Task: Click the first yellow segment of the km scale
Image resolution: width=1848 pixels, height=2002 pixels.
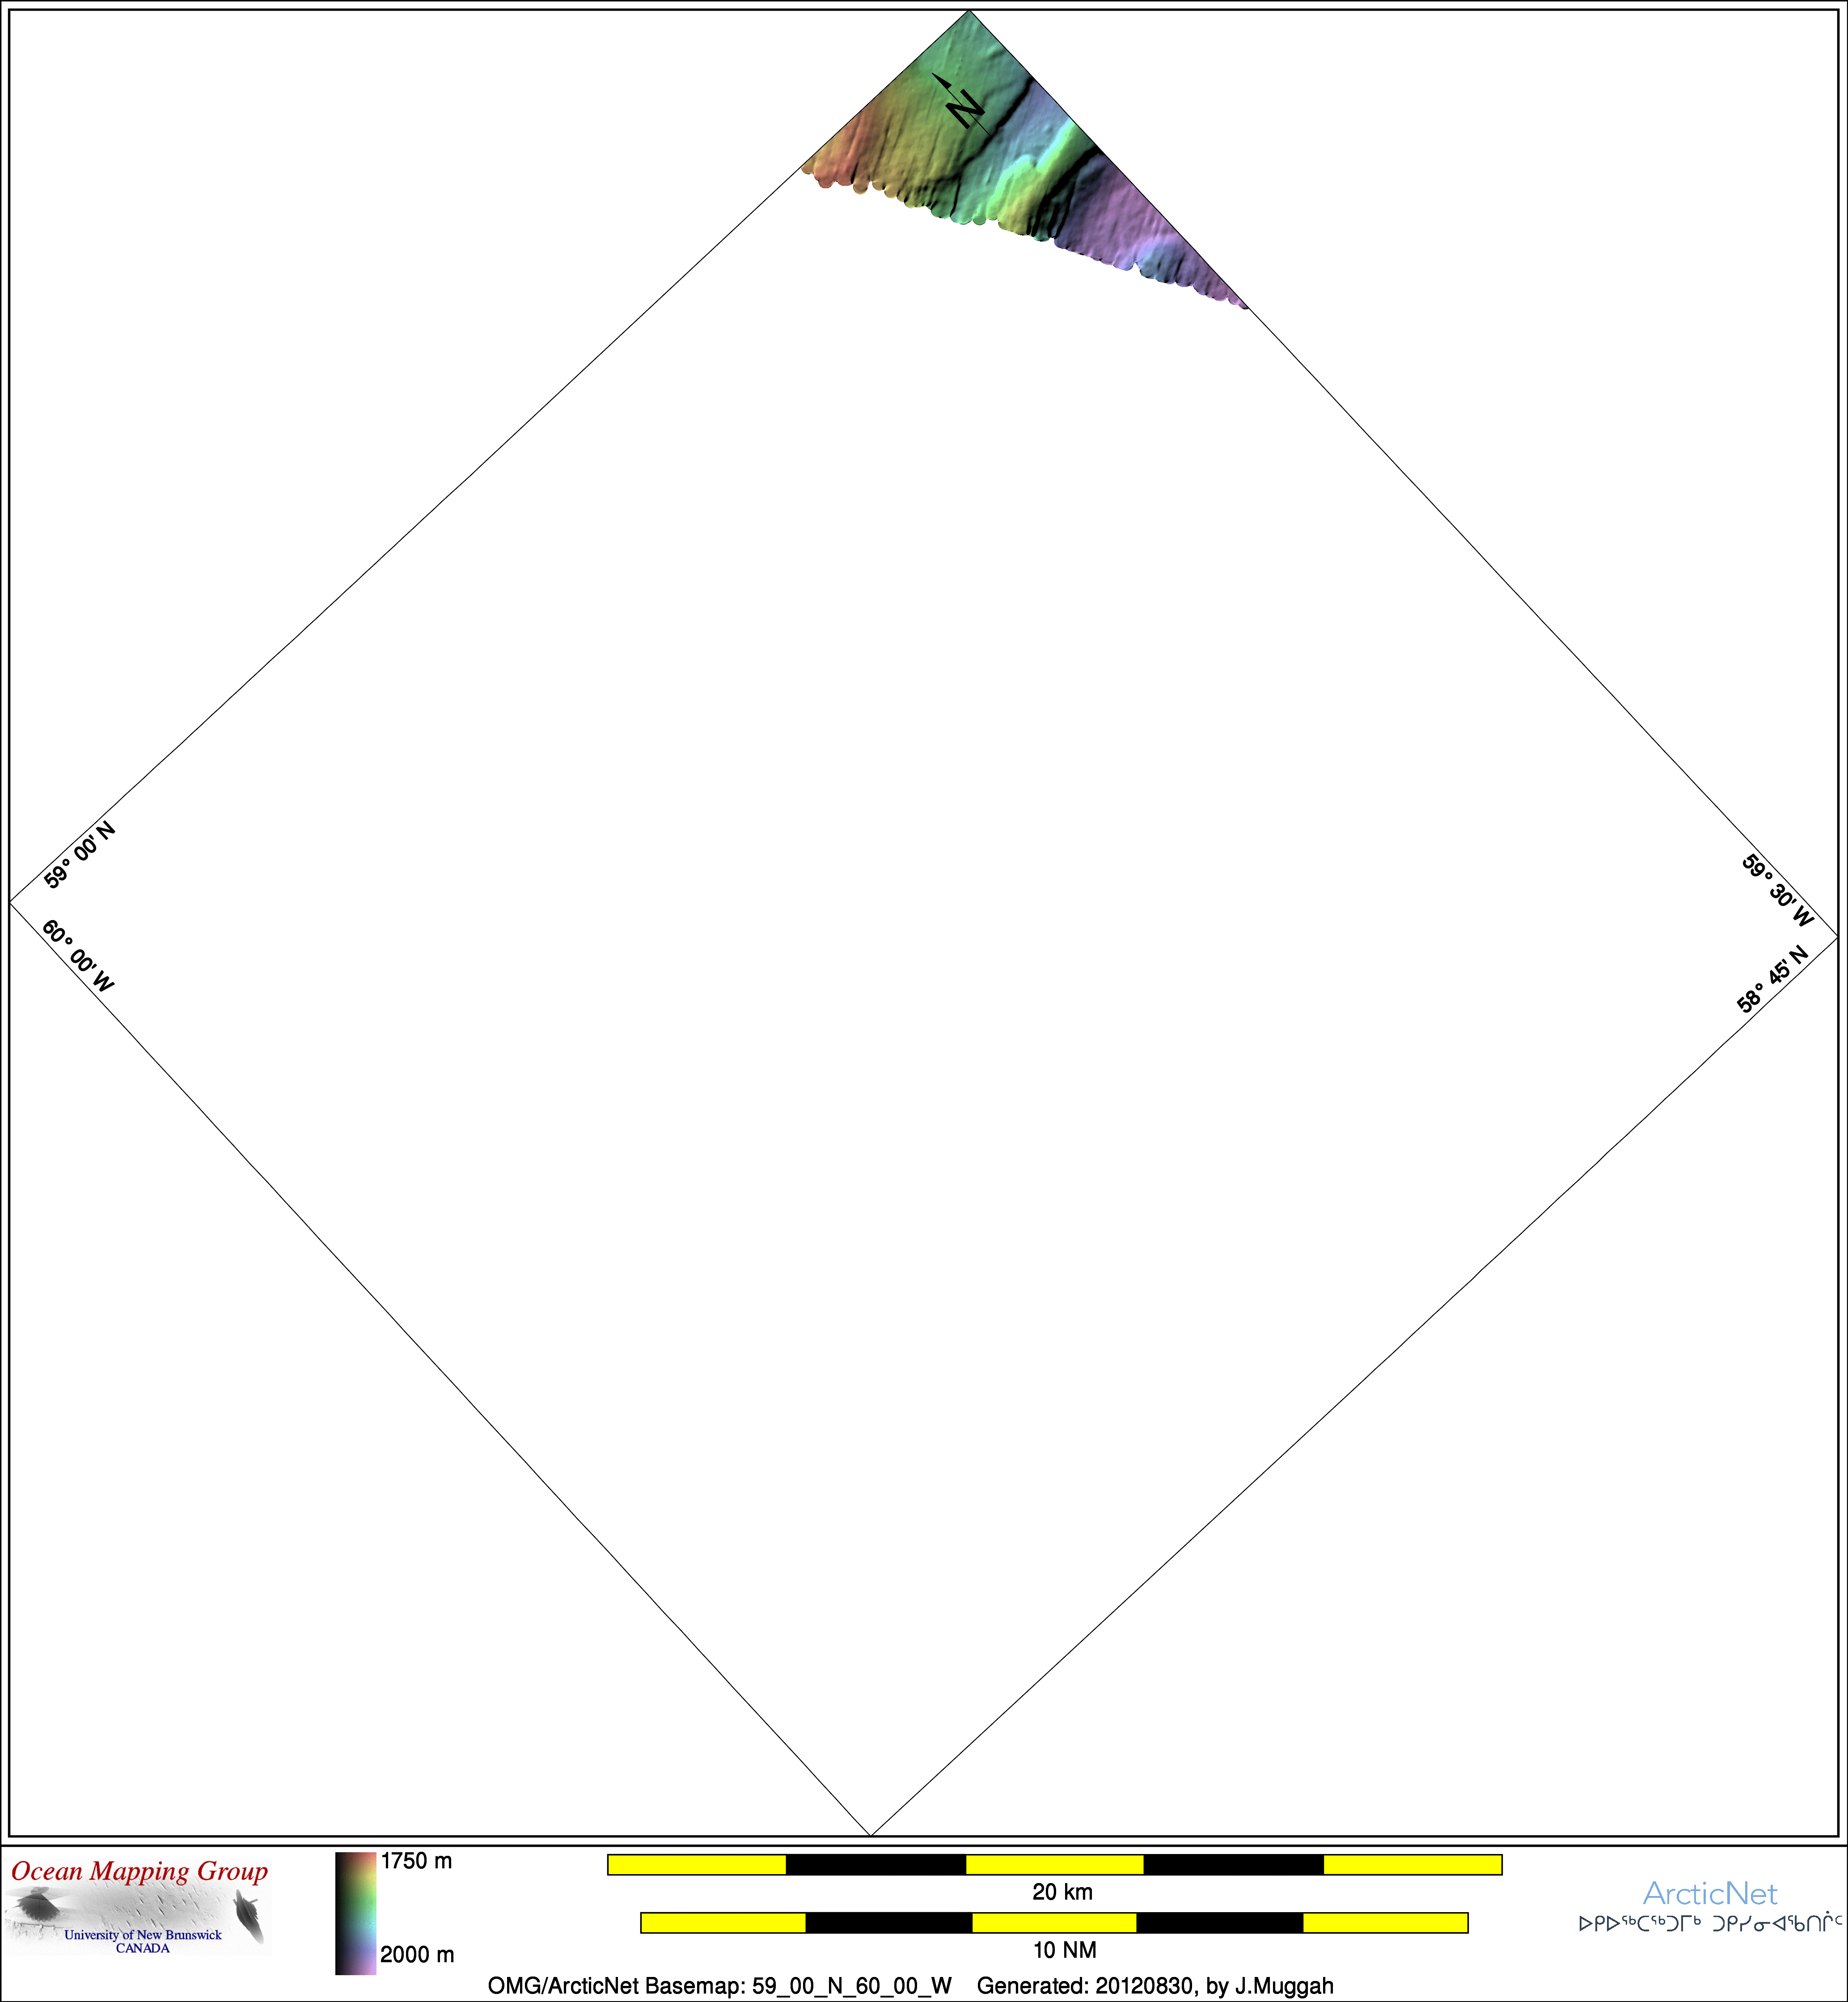Action: pyautogui.click(x=697, y=1865)
